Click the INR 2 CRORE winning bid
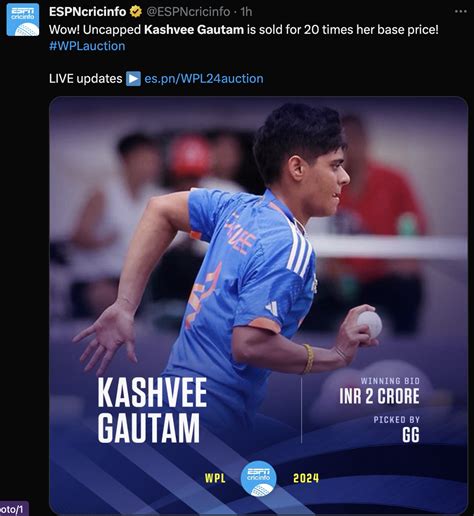This screenshot has height=516, width=474. pyautogui.click(x=379, y=396)
